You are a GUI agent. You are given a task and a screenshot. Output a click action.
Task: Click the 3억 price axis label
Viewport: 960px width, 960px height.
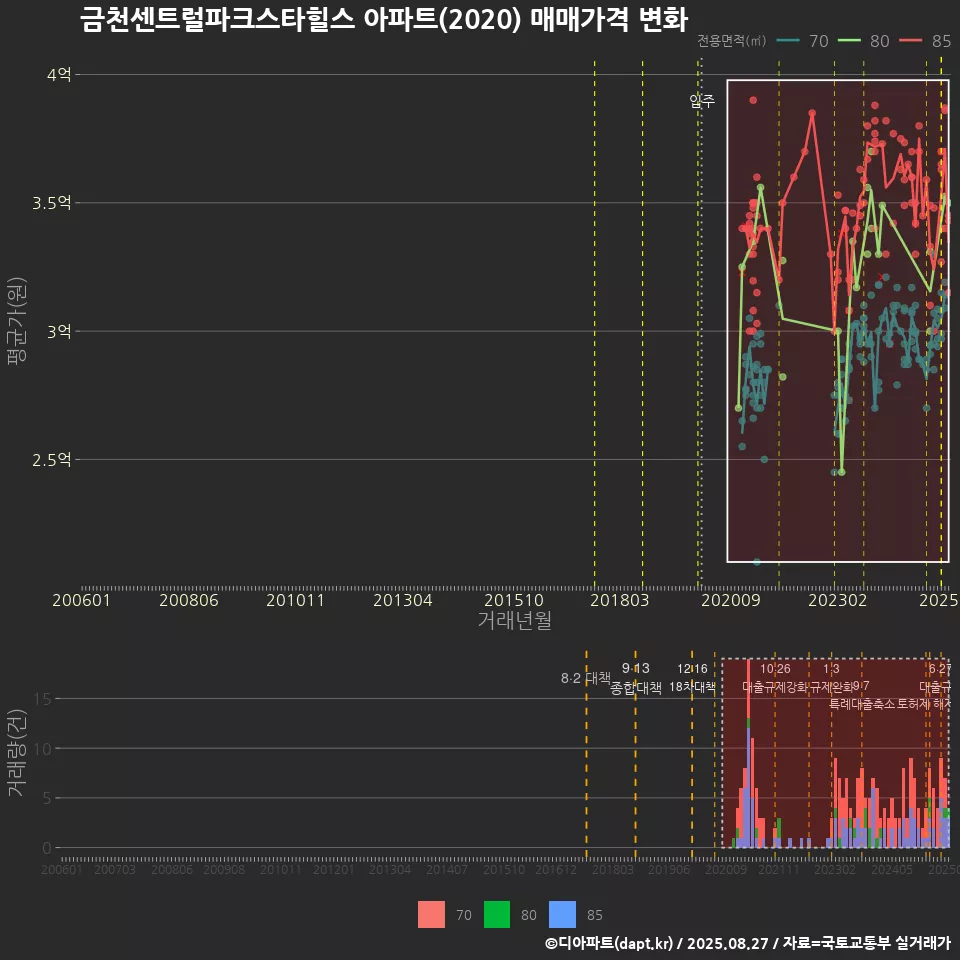59,332
